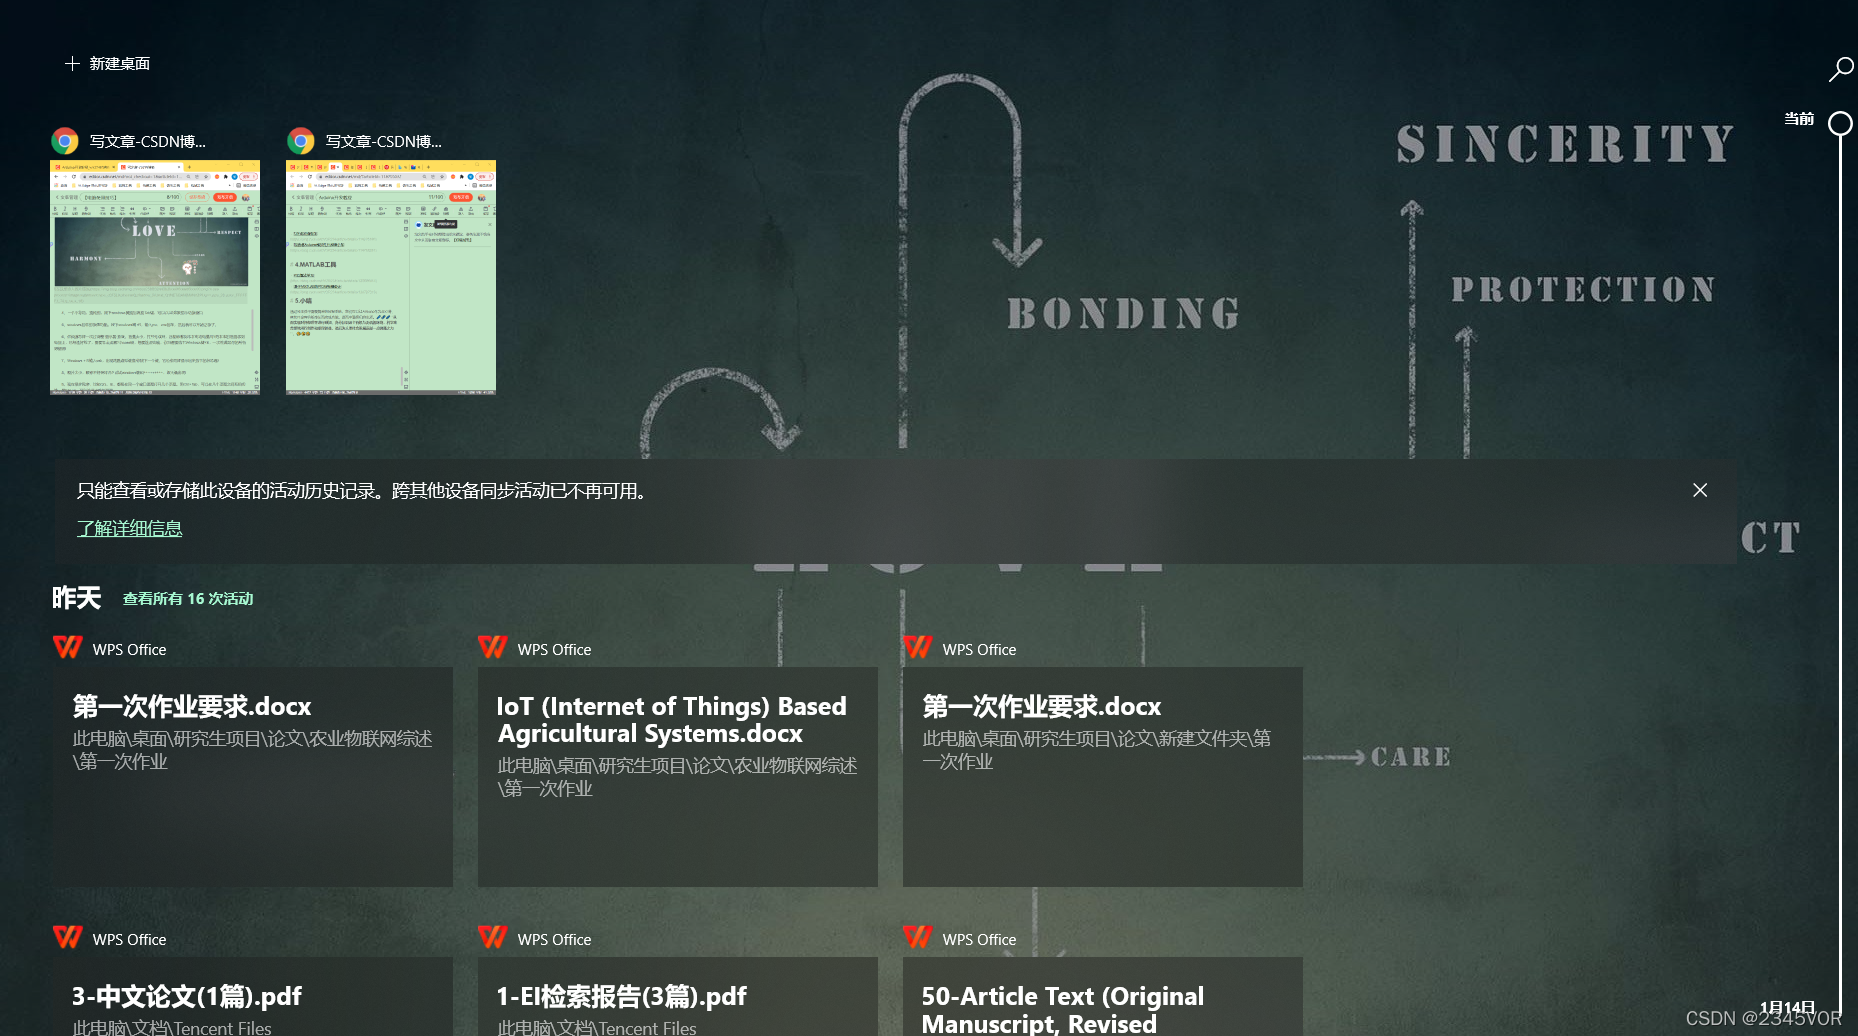Screen dimensions: 1858x1036
Task: Click the search icon in the top right
Action: [x=1841, y=69]
